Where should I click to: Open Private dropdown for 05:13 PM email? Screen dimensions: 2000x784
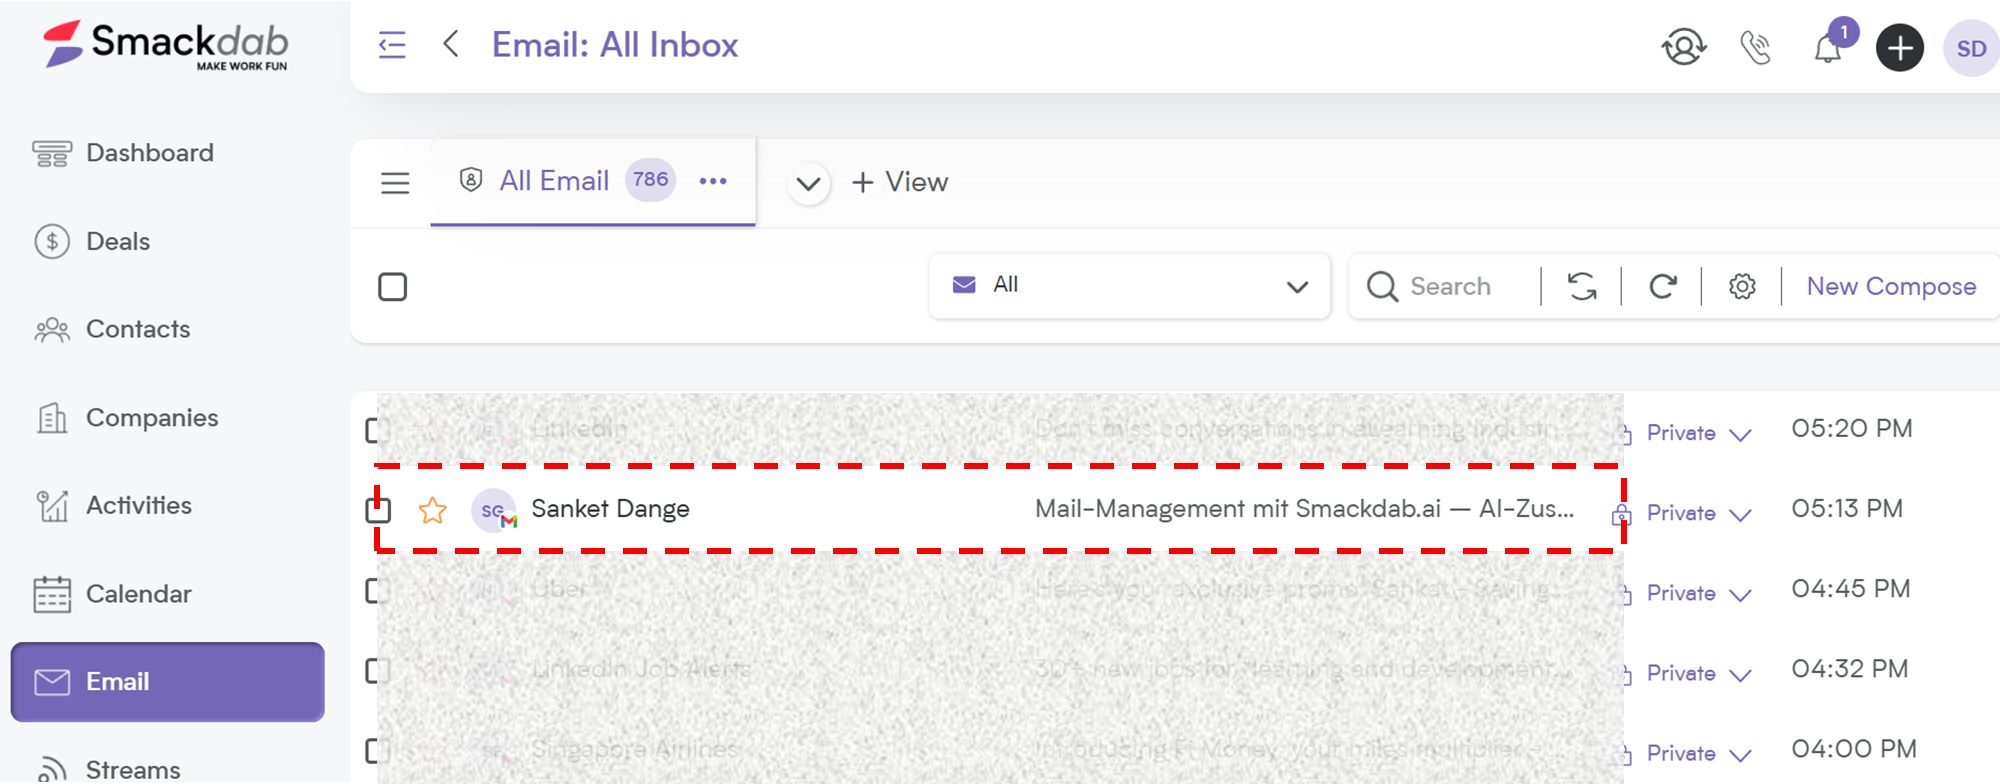coord(1698,513)
